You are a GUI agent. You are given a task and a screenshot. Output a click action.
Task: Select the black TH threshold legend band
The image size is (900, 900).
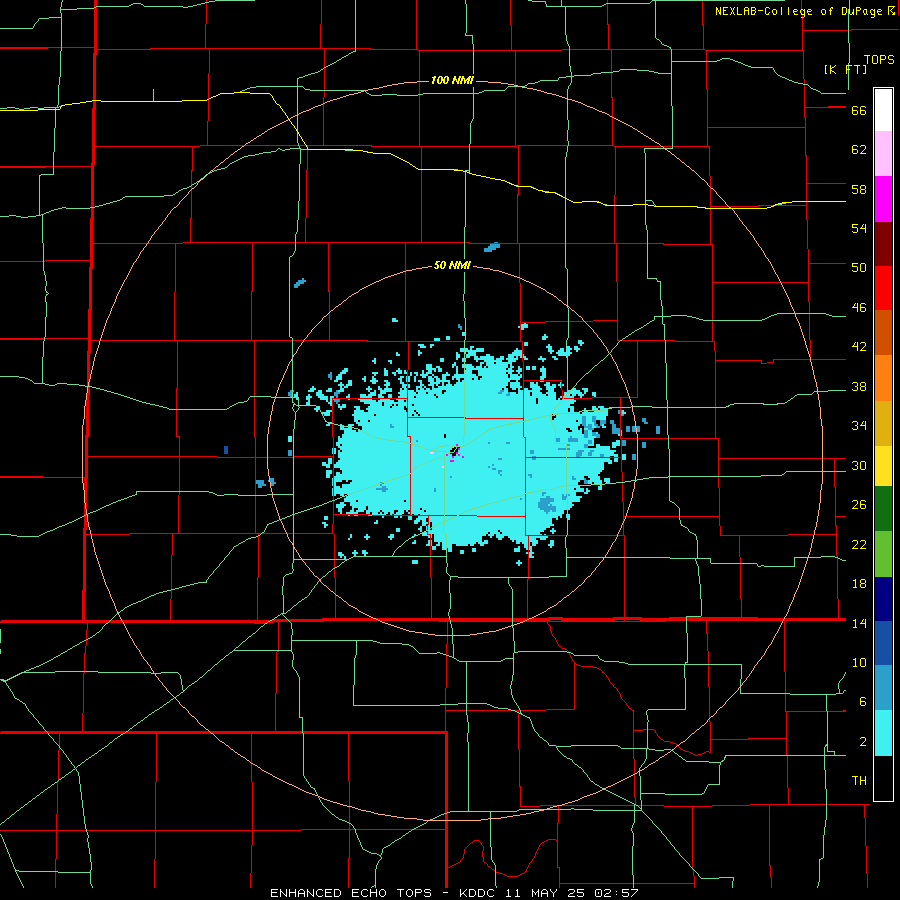(883, 778)
